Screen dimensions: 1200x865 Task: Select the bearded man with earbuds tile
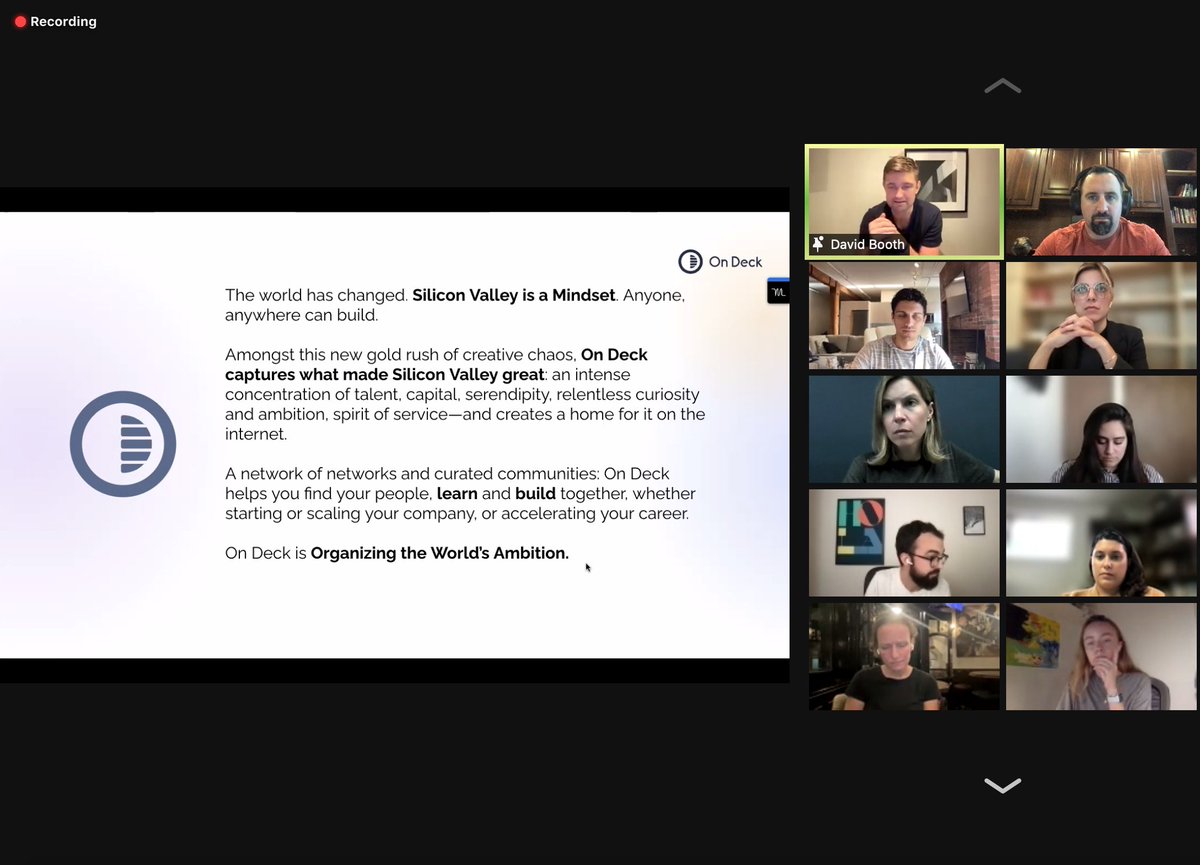tap(904, 542)
